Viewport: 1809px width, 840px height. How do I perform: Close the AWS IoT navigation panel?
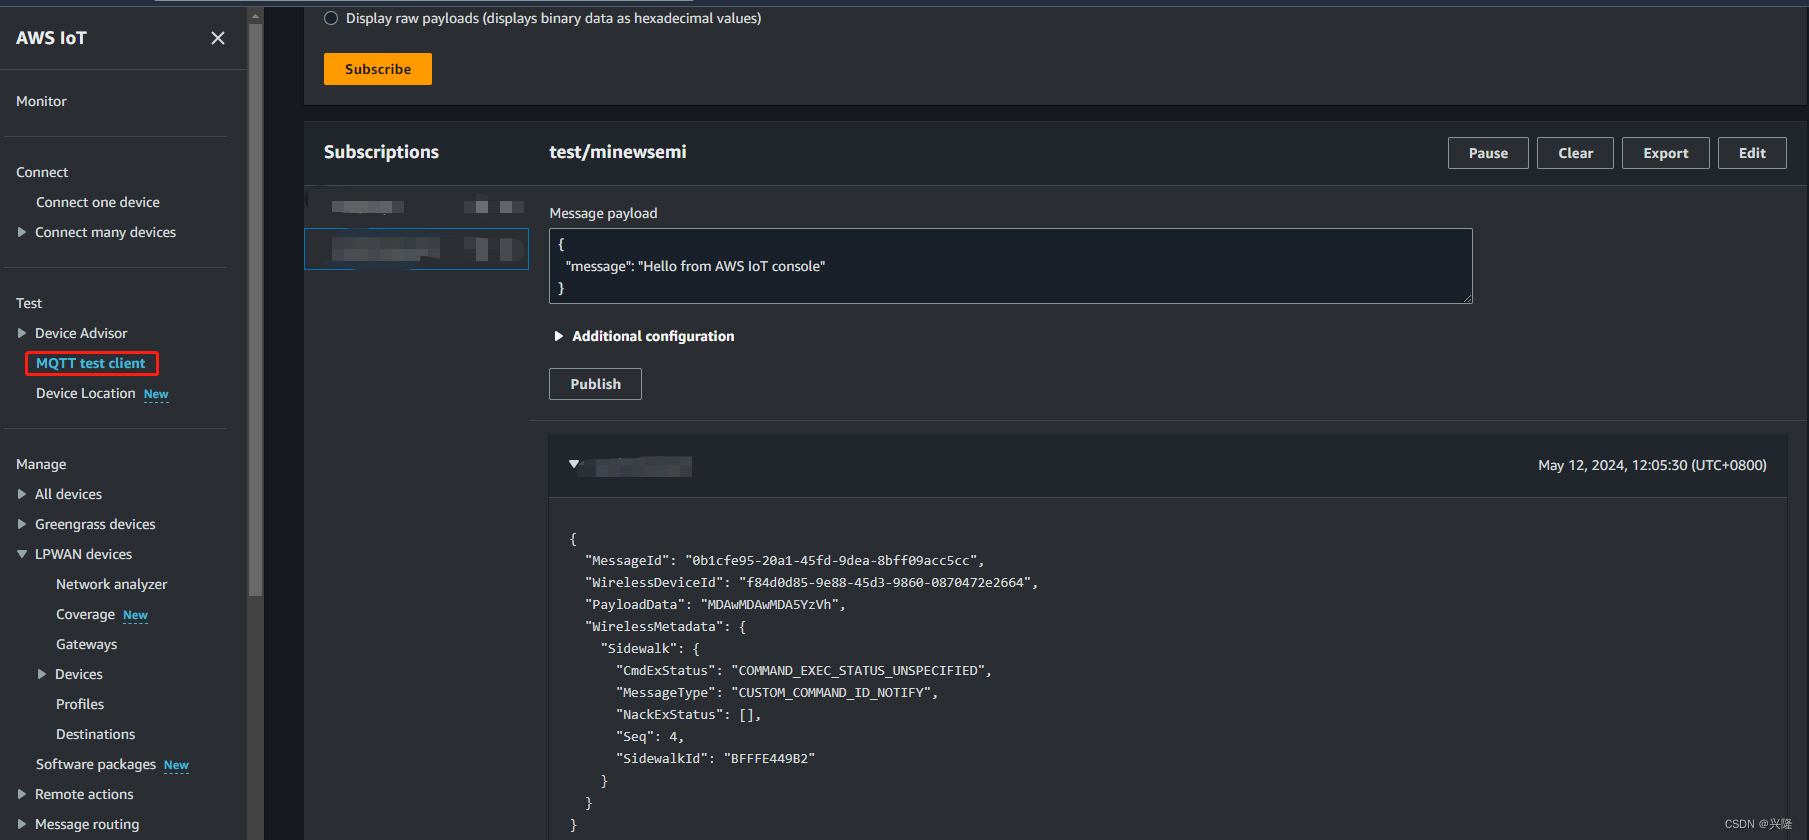(217, 38)
